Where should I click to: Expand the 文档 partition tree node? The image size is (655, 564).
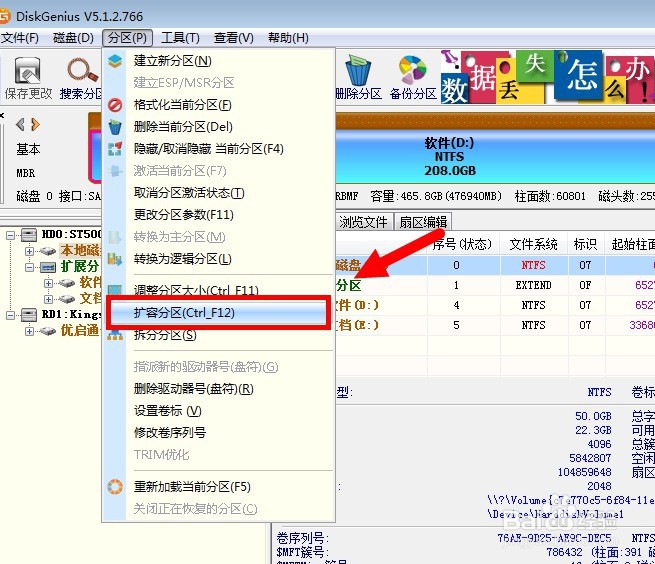[48, 299]
